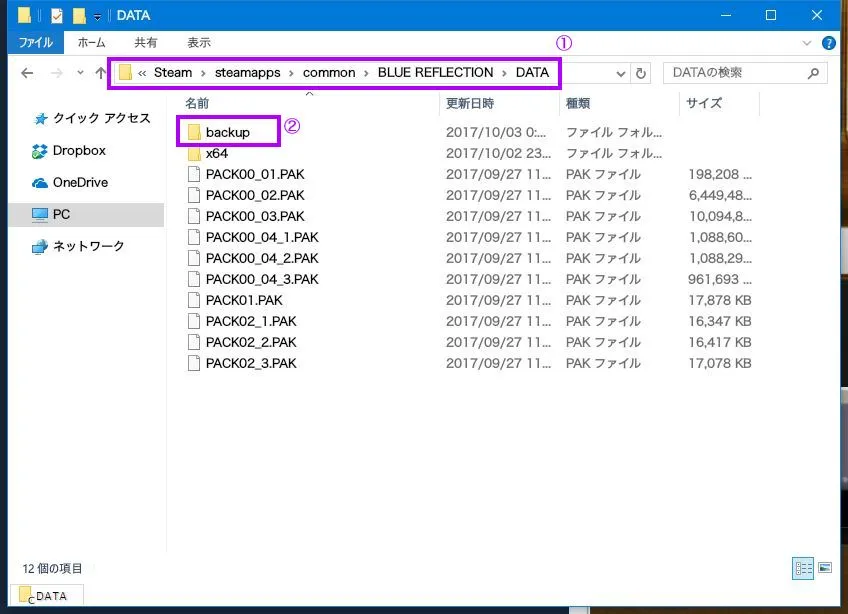Click the Properties icon in title bar
The height and width of the screenshot is (614, 848).
[57, 16]
